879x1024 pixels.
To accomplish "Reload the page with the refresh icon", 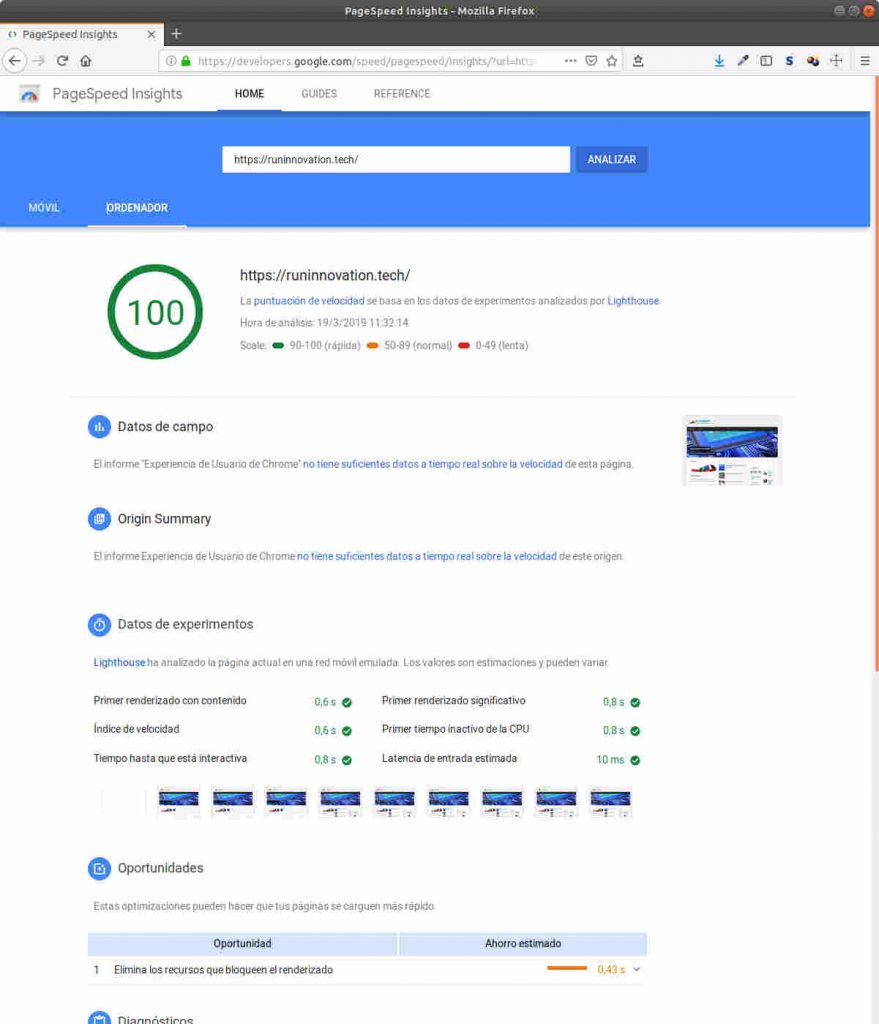I will click(62, 61).
